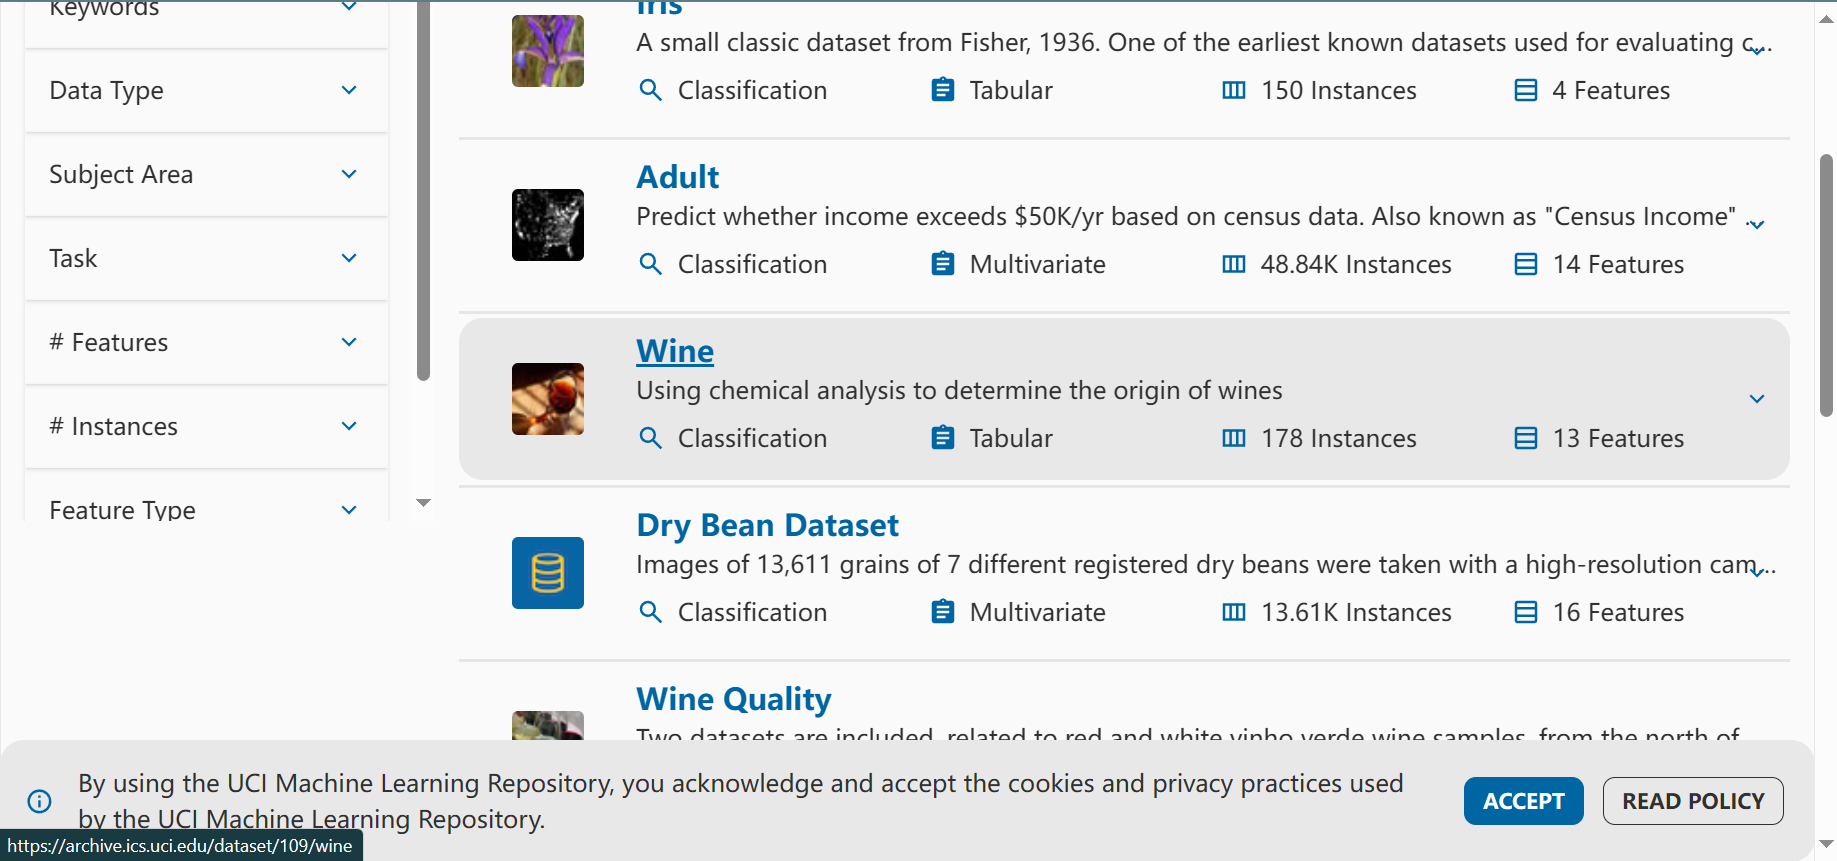The image size is (1837, 861).
Task: Open the Dry Bean Dataset link
Action: [767, 525]
